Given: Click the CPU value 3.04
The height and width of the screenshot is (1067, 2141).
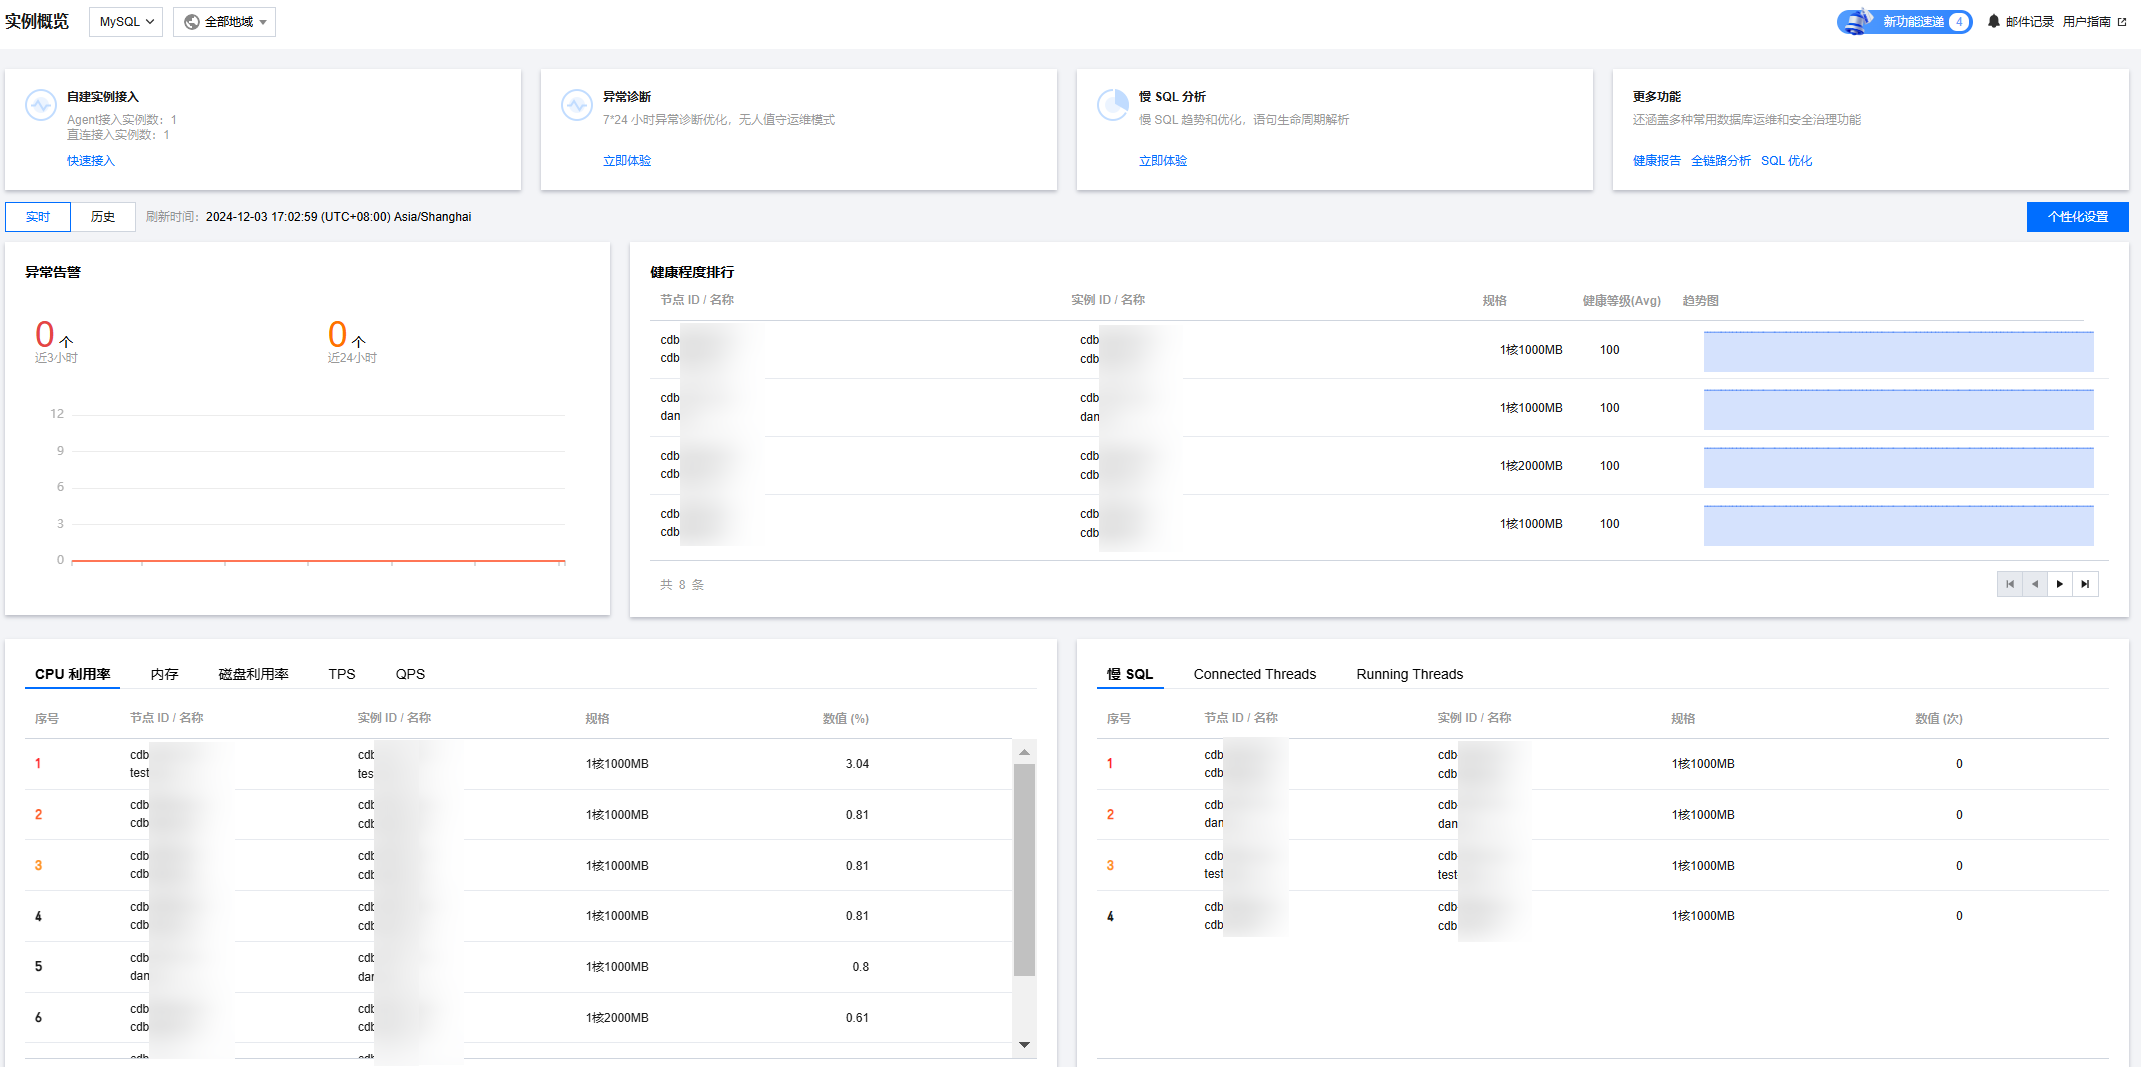Looking at the screenshot, I should 857,764.
